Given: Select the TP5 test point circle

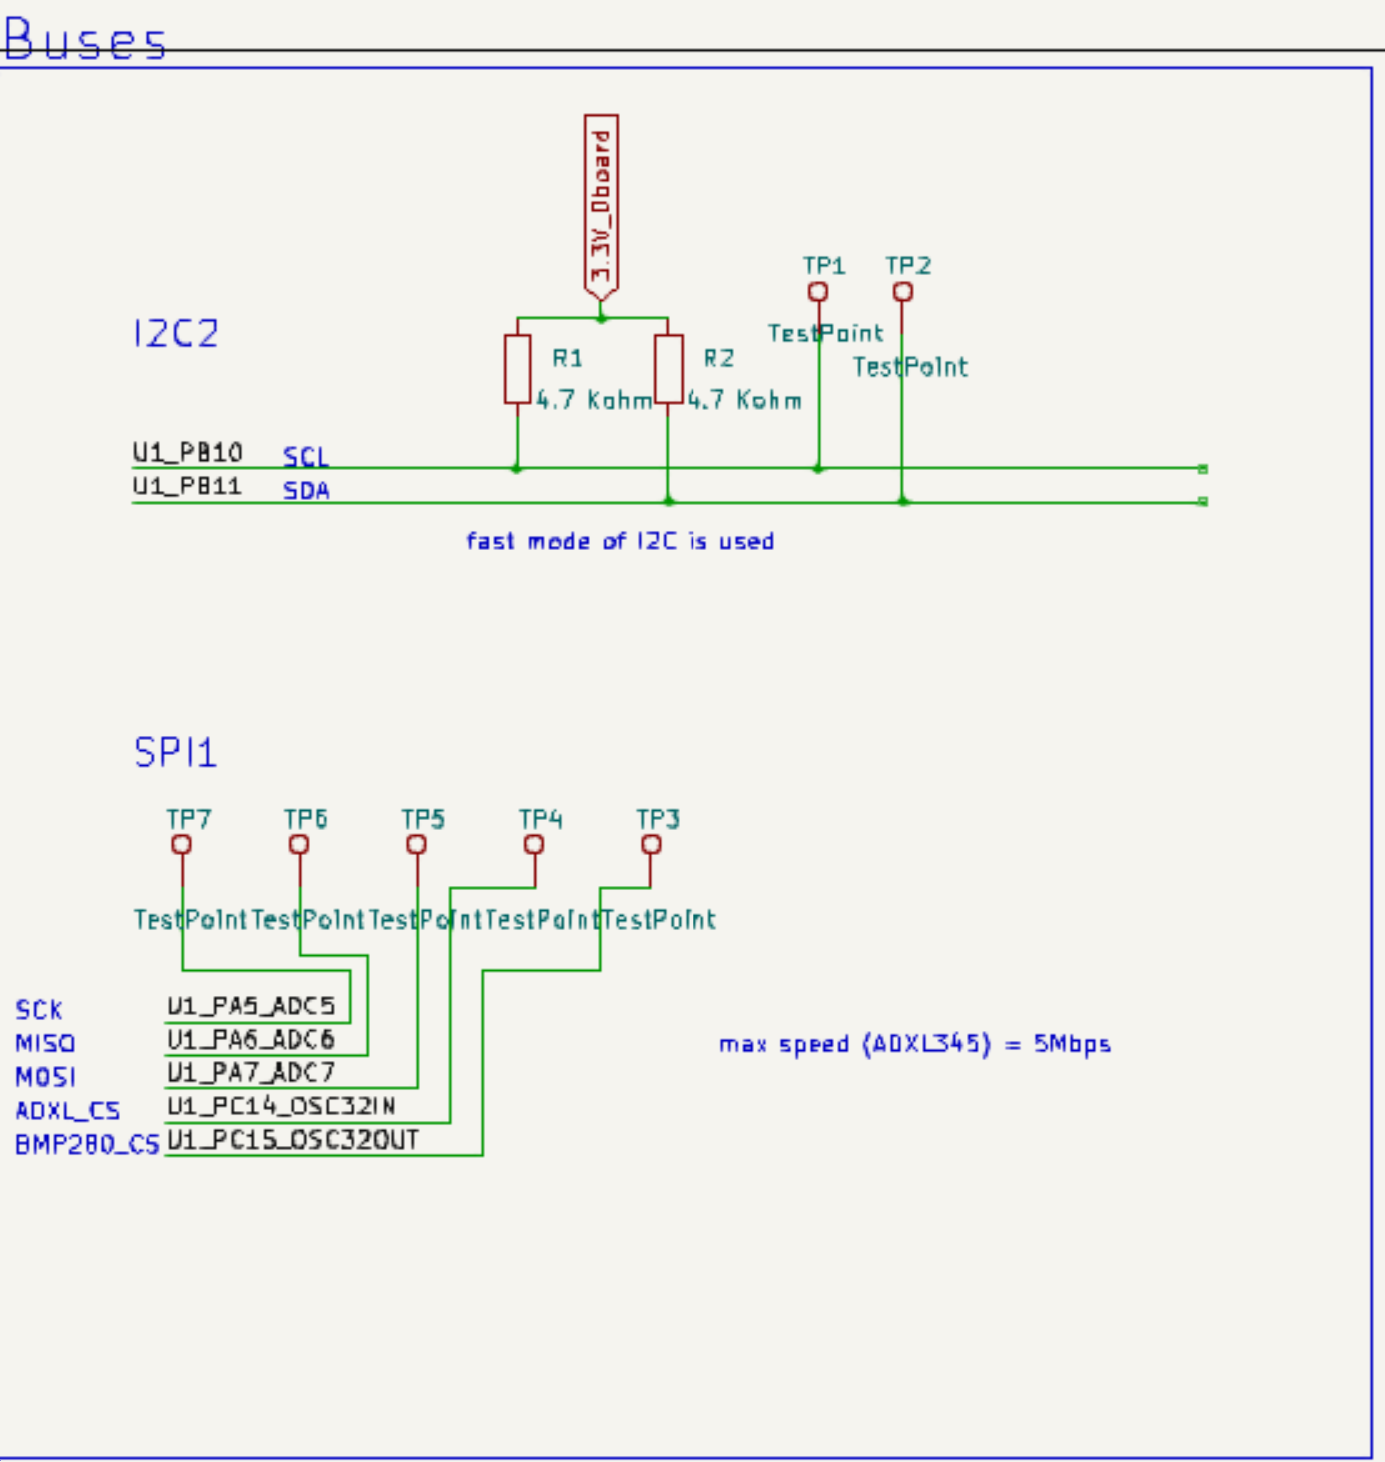Looking at the screenshot, I should (417, 844).
